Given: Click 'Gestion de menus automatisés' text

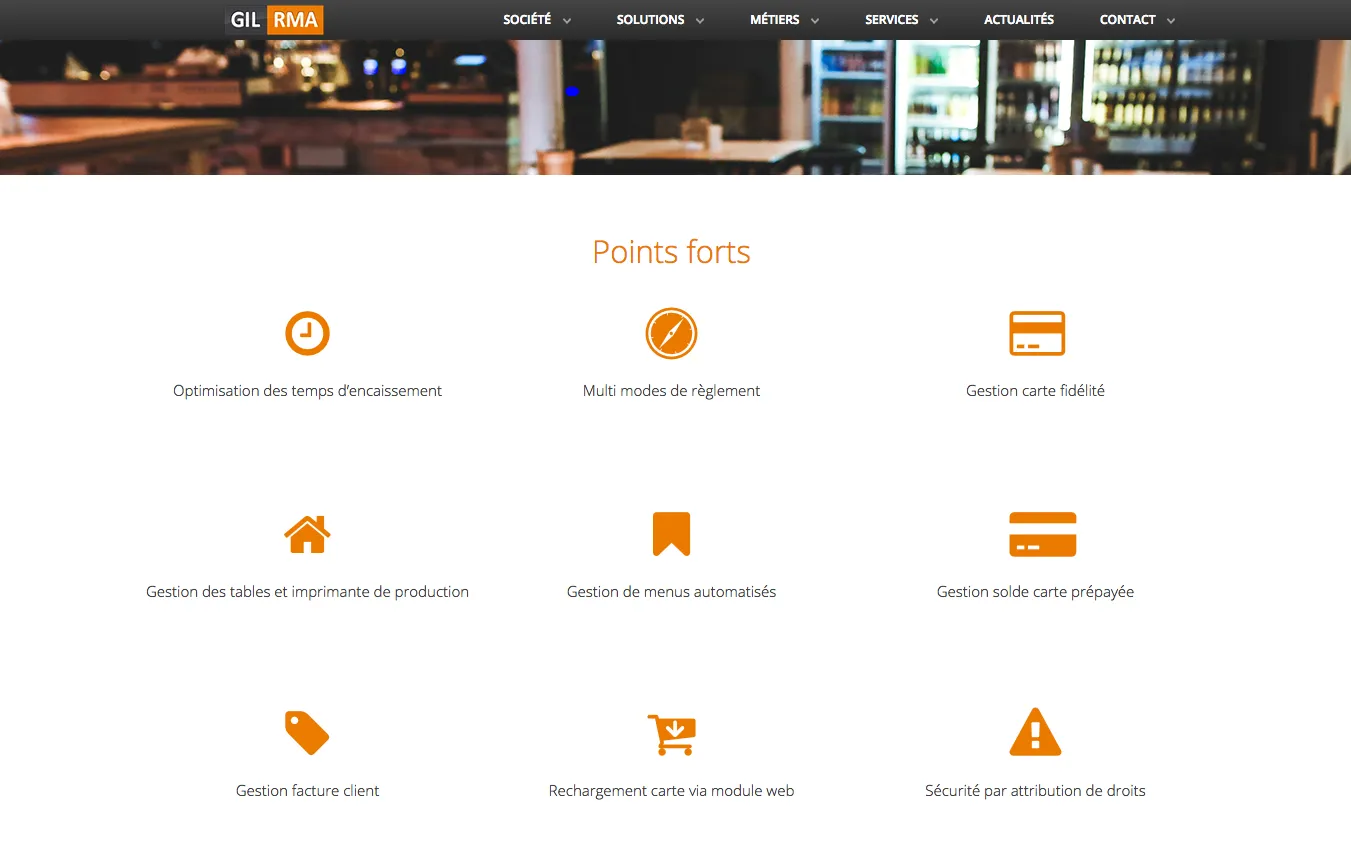Looking at the screenshot, I should [x=671, y=592].
